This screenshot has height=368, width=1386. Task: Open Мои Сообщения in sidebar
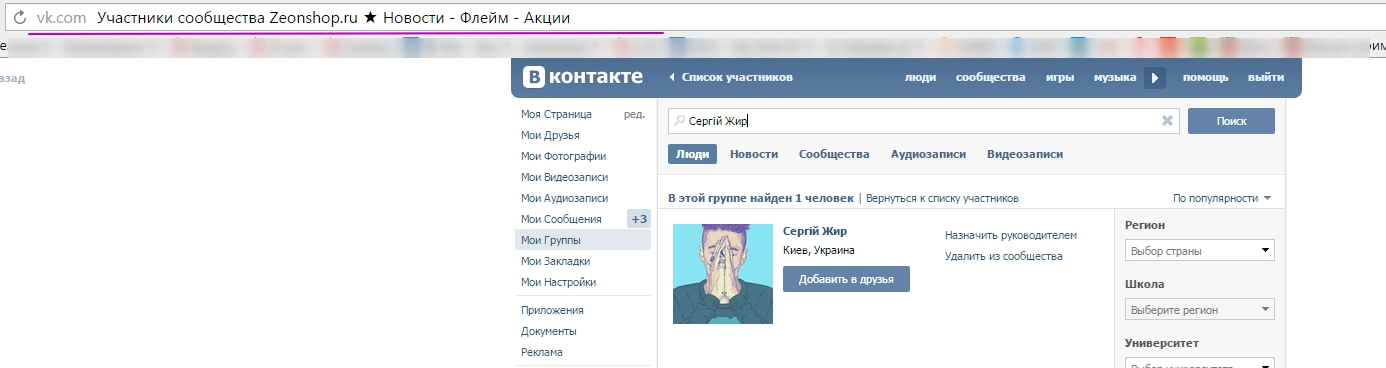coord(561,219)
